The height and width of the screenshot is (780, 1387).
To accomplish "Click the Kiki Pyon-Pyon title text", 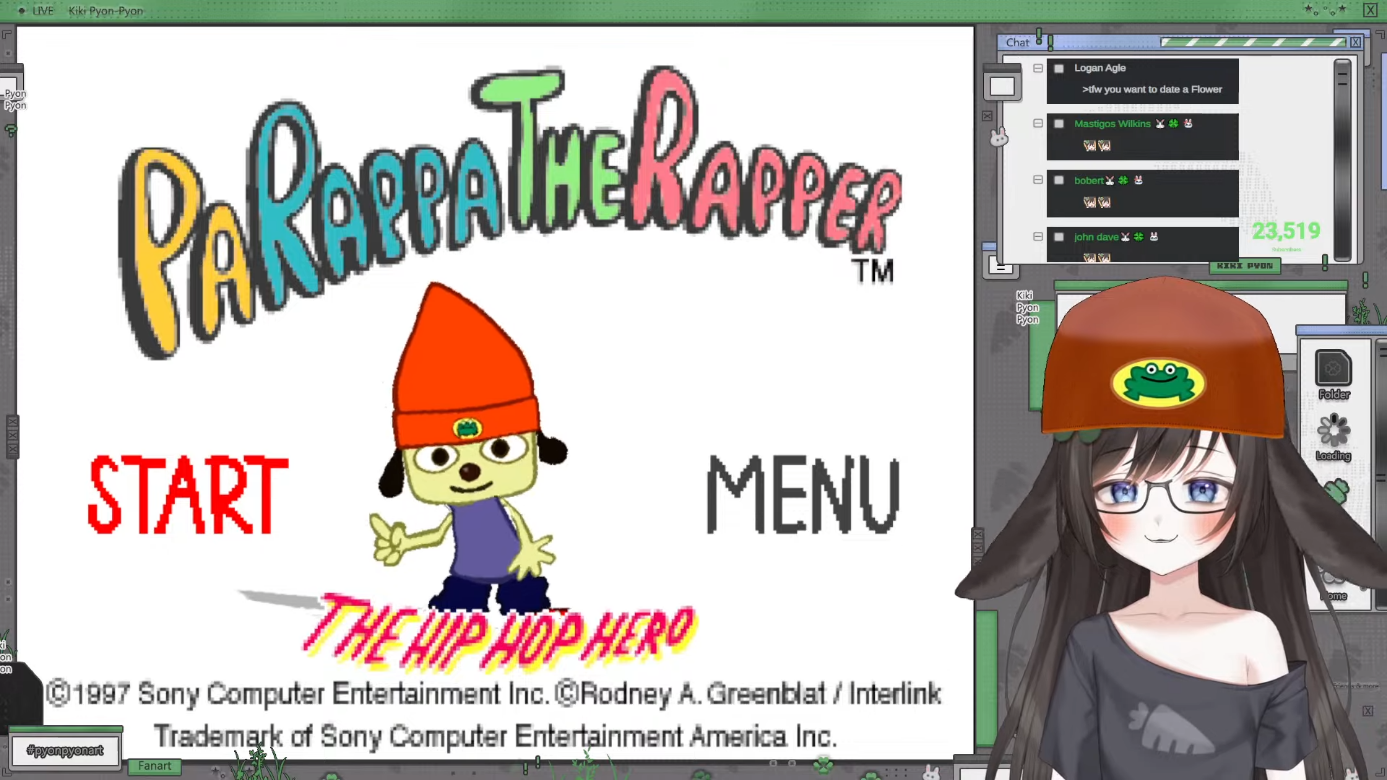I will (x=105, y=11).
